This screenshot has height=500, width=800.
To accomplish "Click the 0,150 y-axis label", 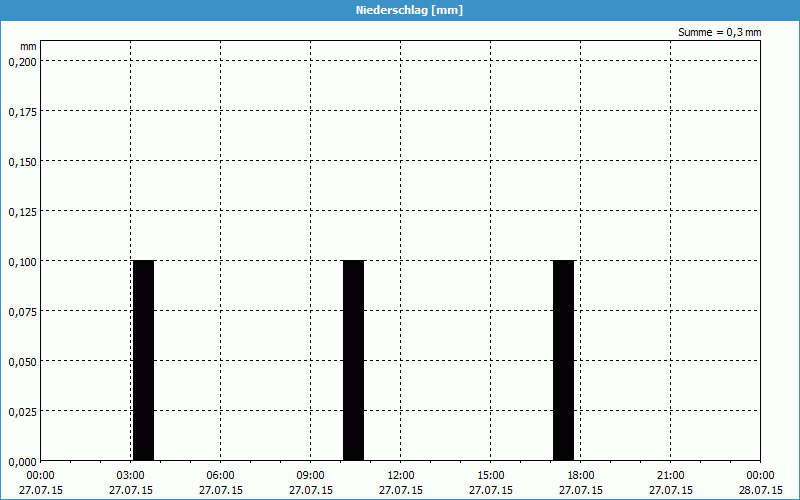I will tap(21, 161).
